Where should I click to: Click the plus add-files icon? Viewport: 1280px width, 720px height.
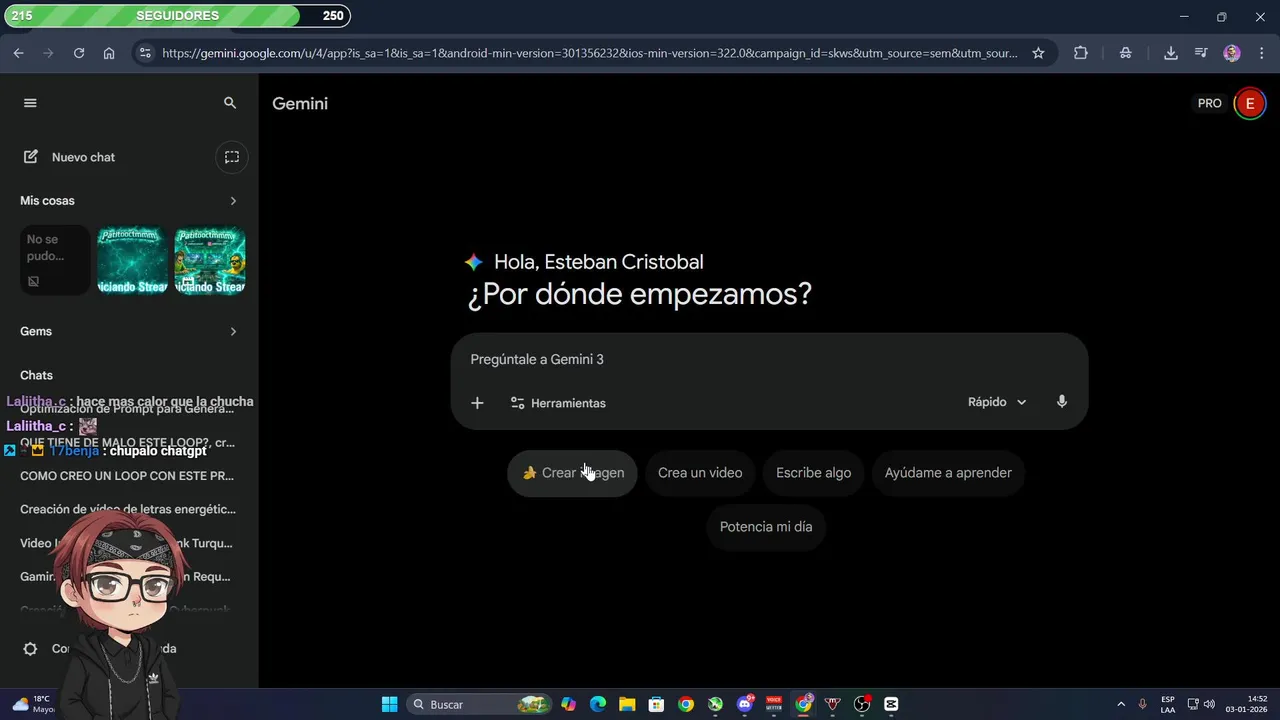tap(477, 403)
